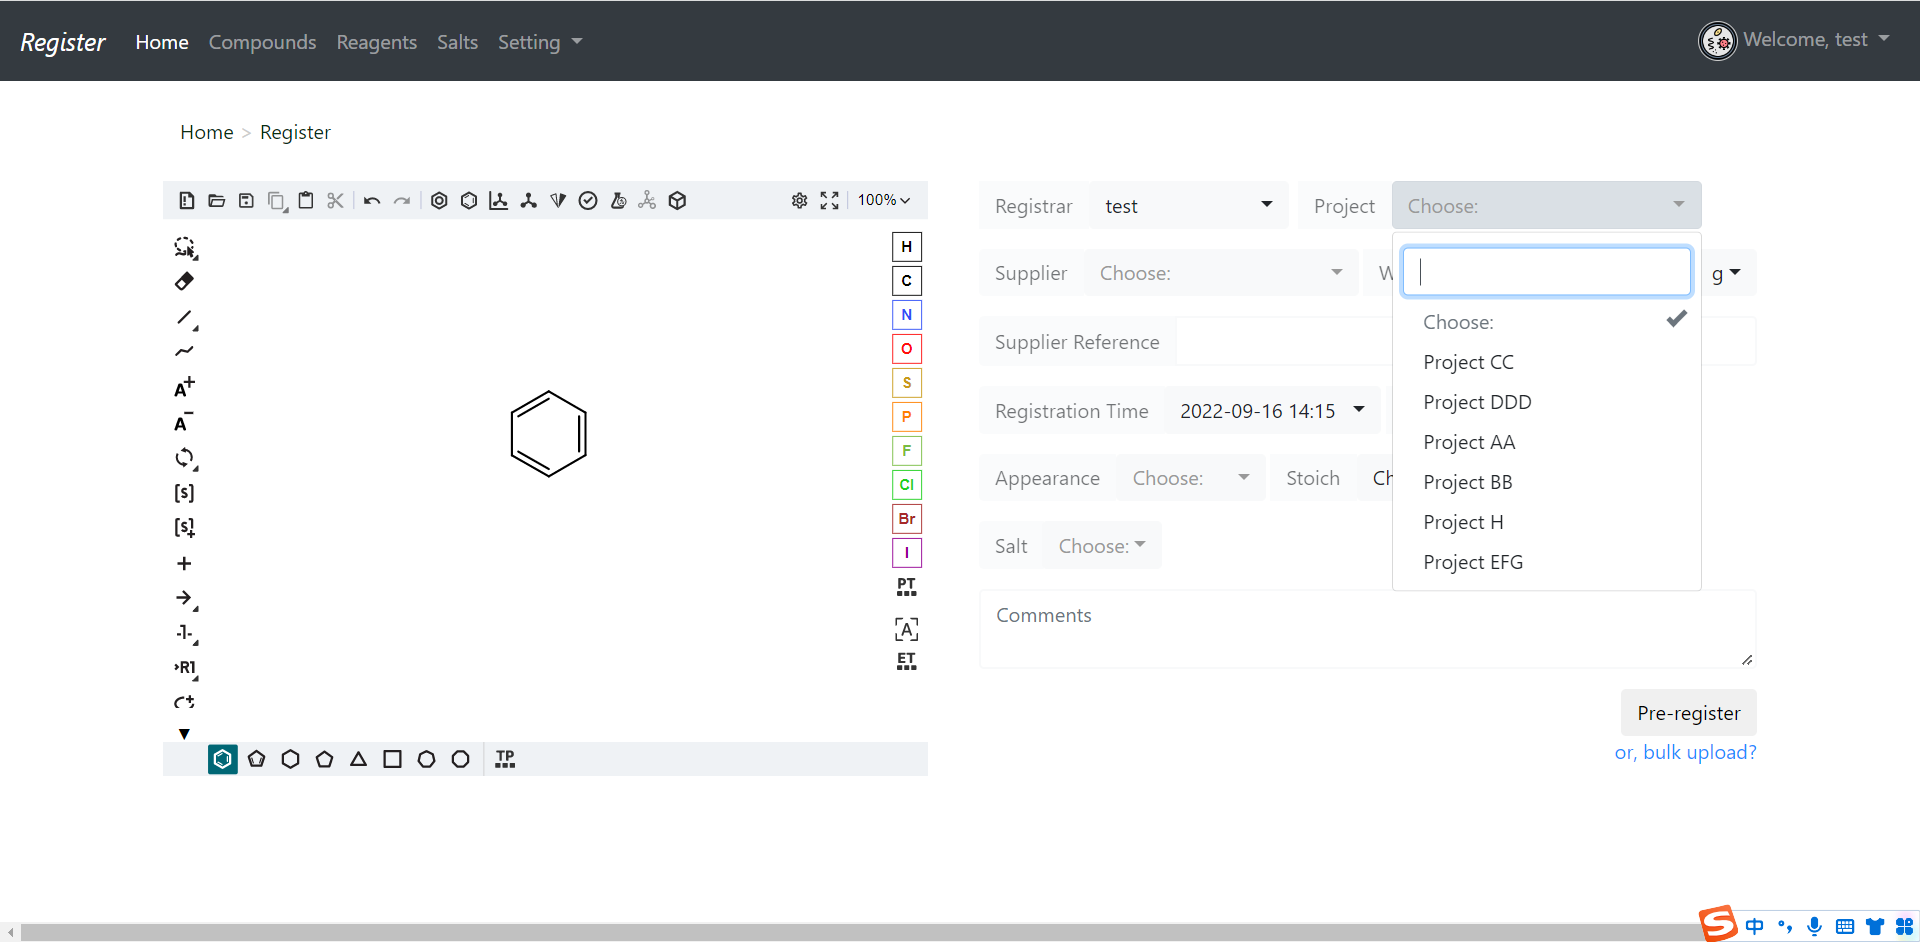1920x942 pixels.
Task: Select the Bromine (Br) atom button
Action: tap(906, 519)
